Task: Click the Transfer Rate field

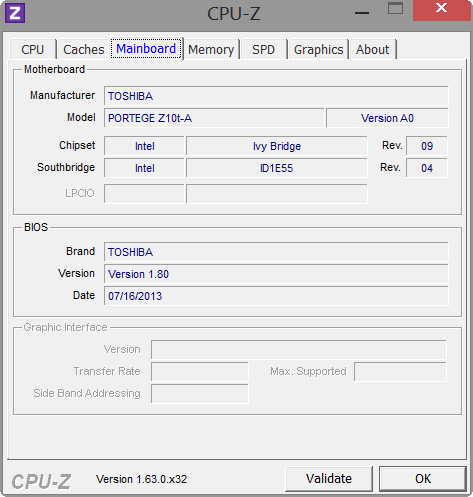Action: click(x=200, y=371)
